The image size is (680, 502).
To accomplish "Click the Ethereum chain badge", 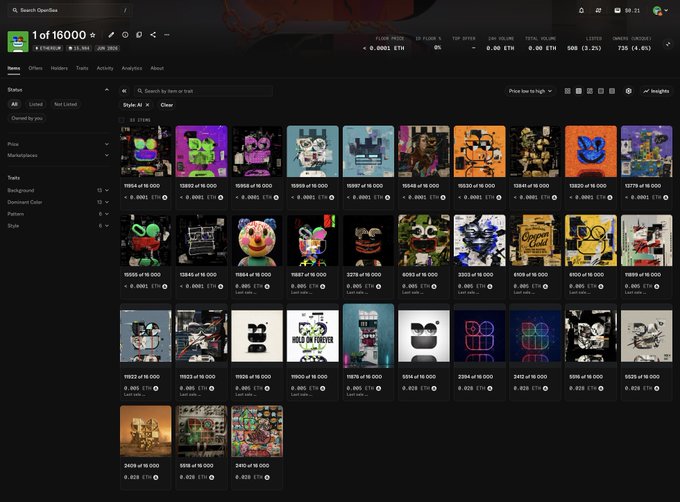I will [x=48, y=48].
